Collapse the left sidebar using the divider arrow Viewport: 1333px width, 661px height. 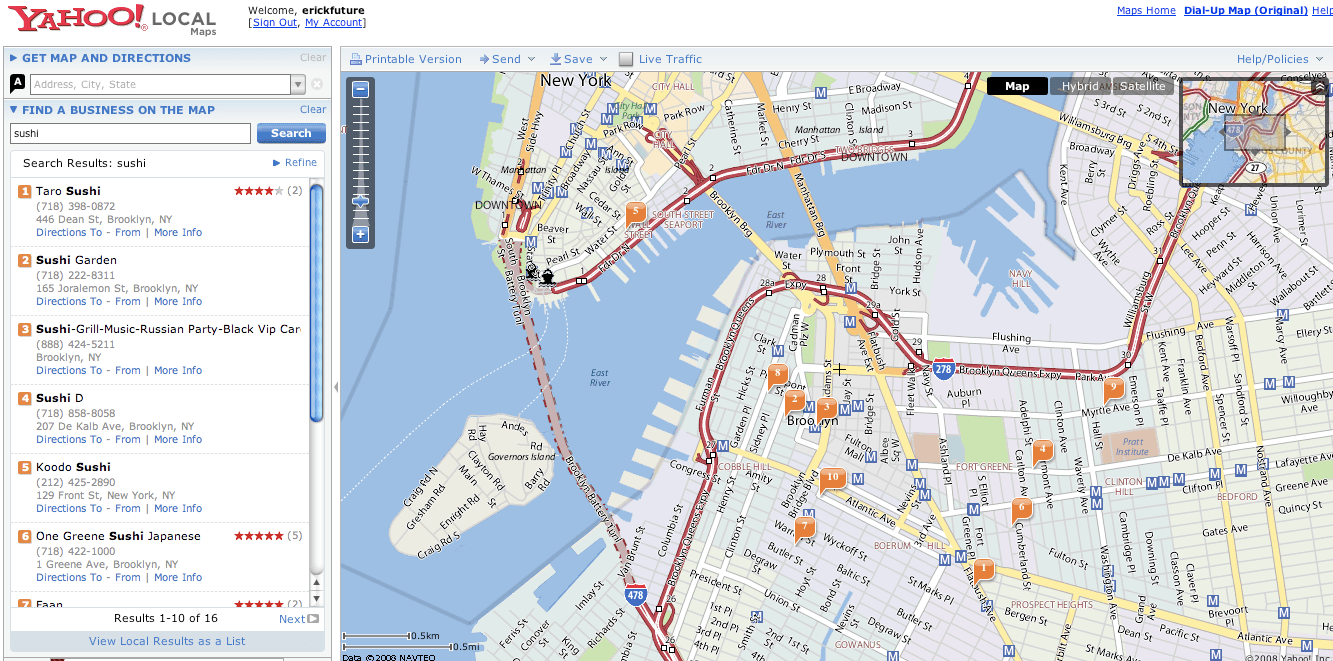click(x=336, y=387)
